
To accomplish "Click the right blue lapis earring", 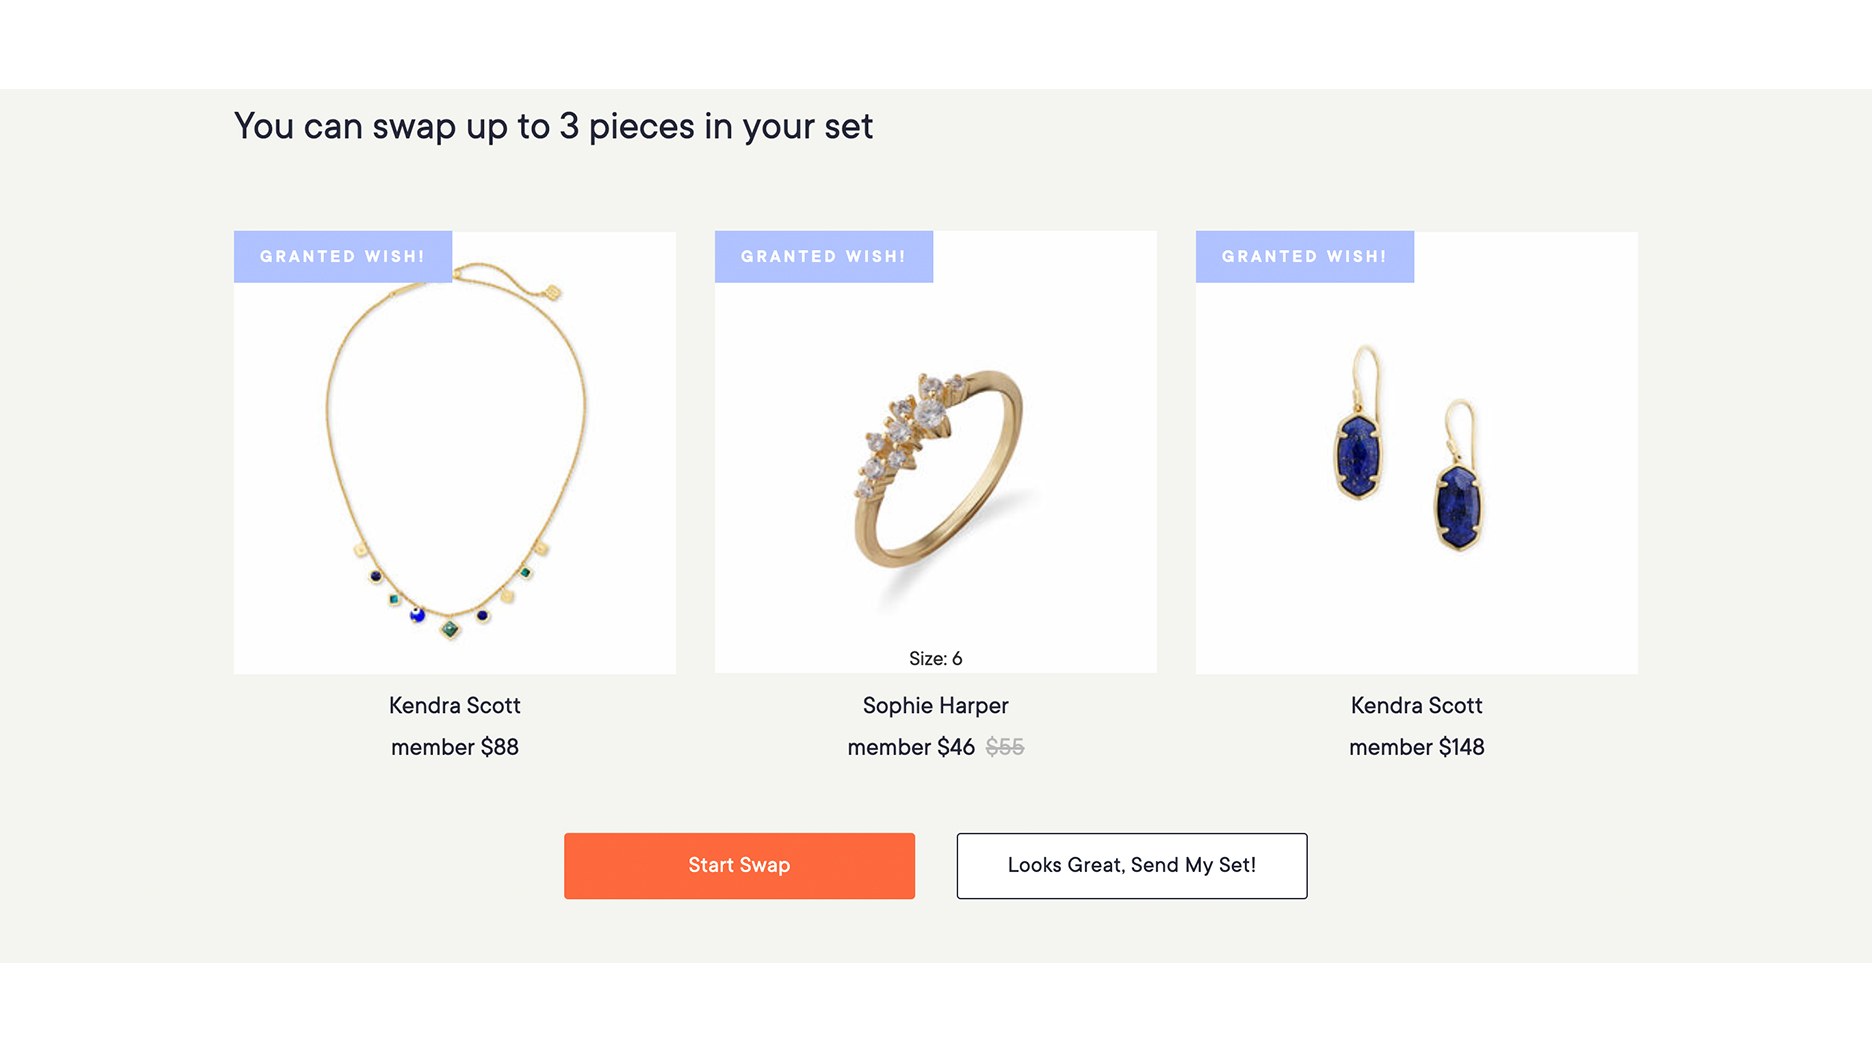I will 1458,505.
